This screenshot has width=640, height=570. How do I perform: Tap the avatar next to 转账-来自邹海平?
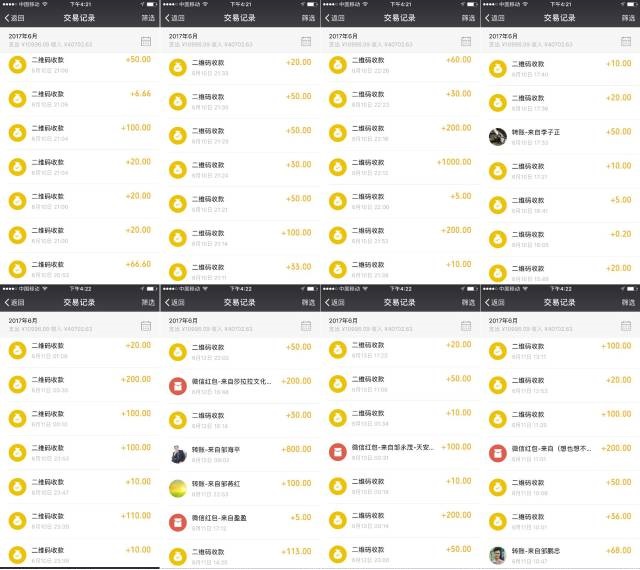177,451
